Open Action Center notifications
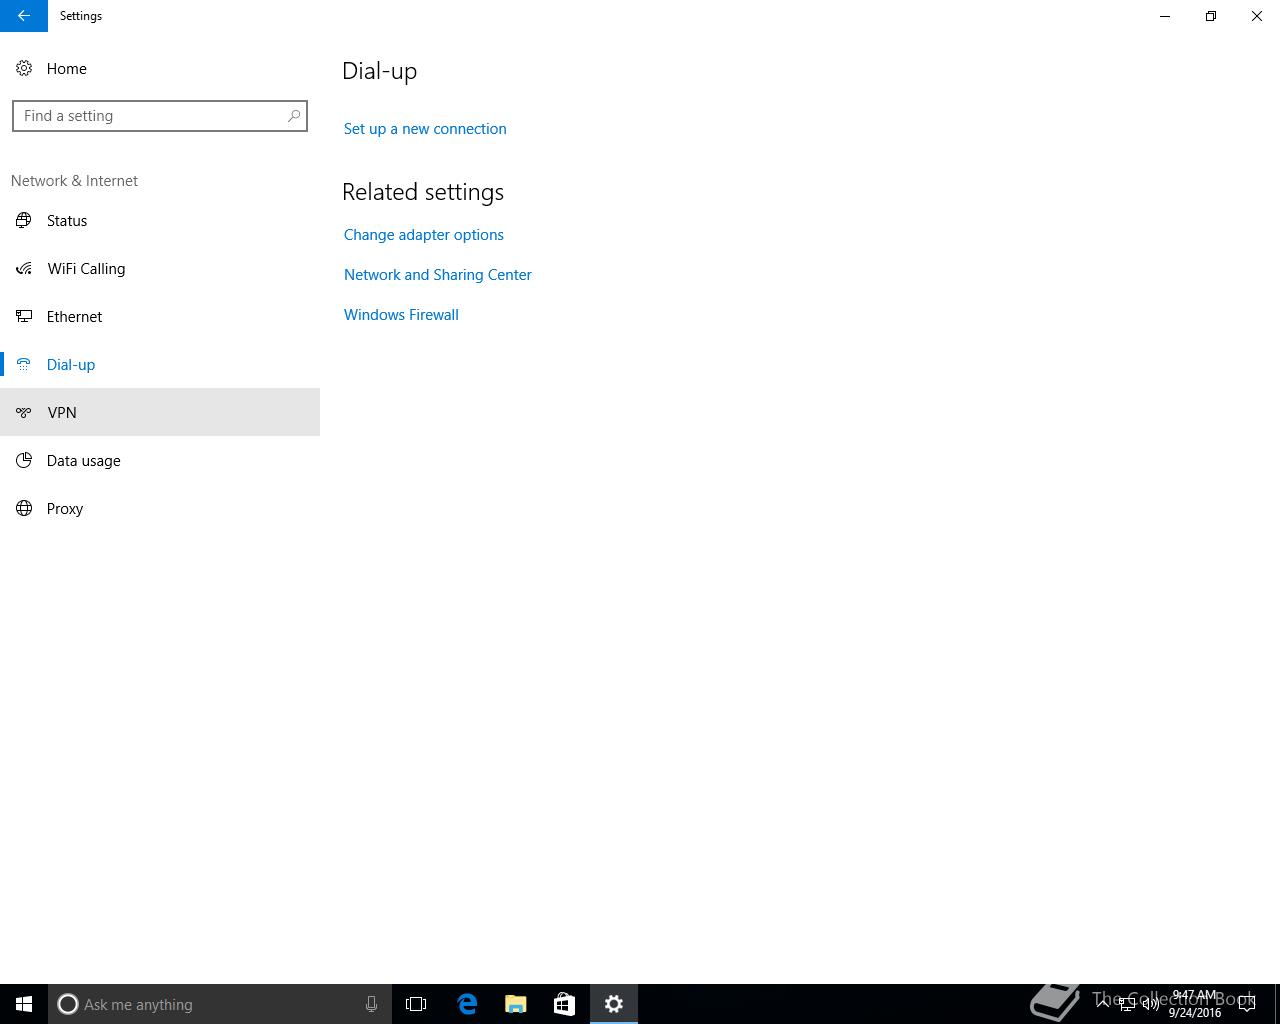 click(1247, 1004)
